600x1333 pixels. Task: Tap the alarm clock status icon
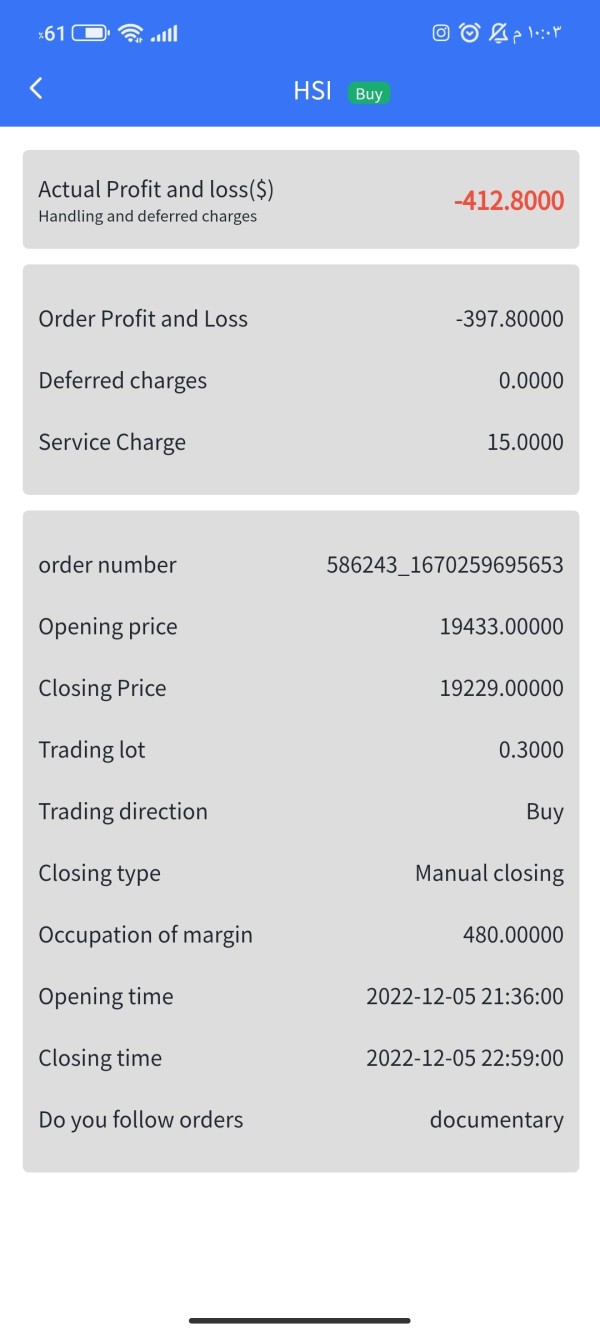(469, 34)
